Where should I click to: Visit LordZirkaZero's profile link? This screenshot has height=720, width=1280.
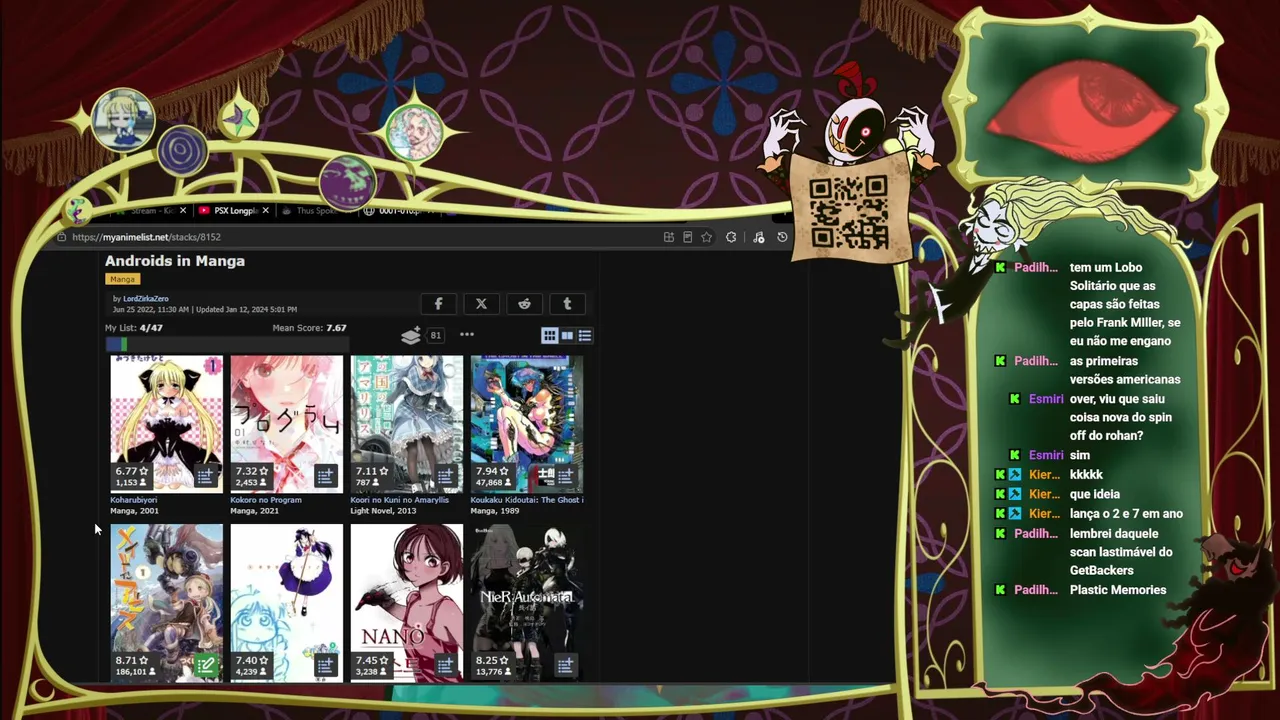[x=146, y=299]
